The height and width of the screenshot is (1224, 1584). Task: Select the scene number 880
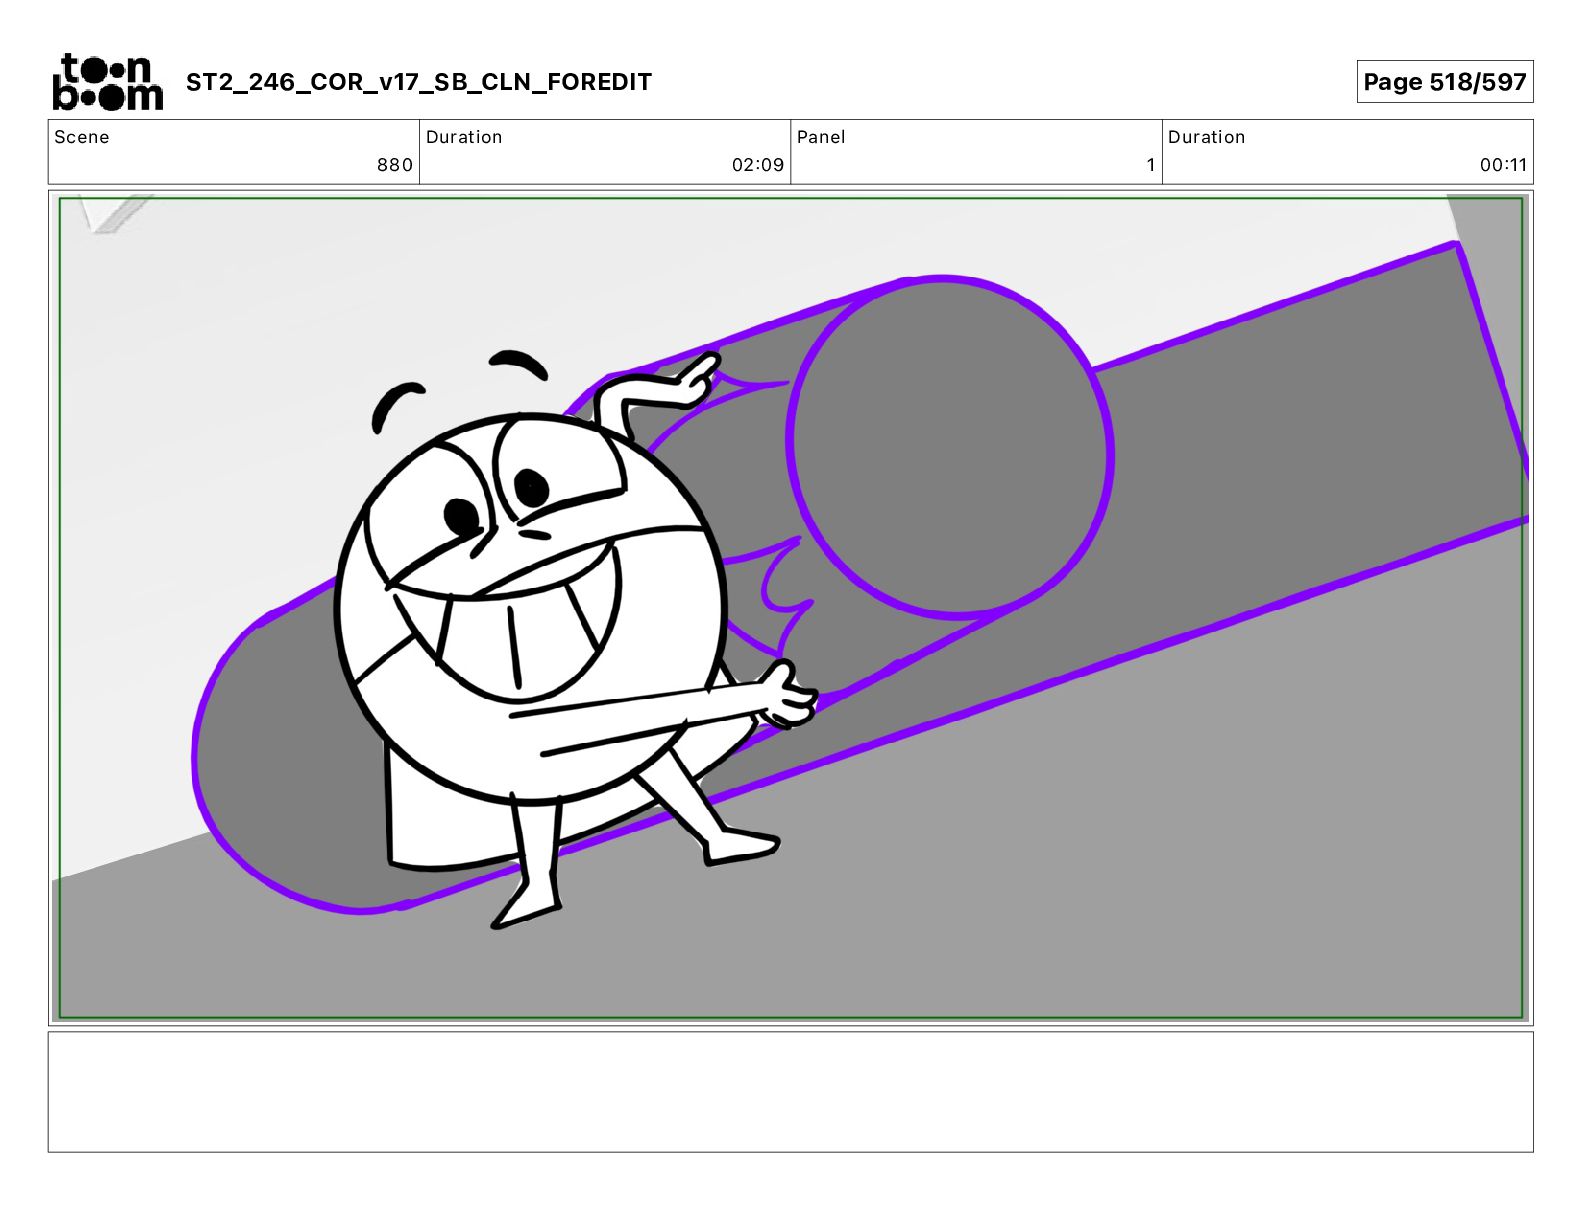pos(395,165)
